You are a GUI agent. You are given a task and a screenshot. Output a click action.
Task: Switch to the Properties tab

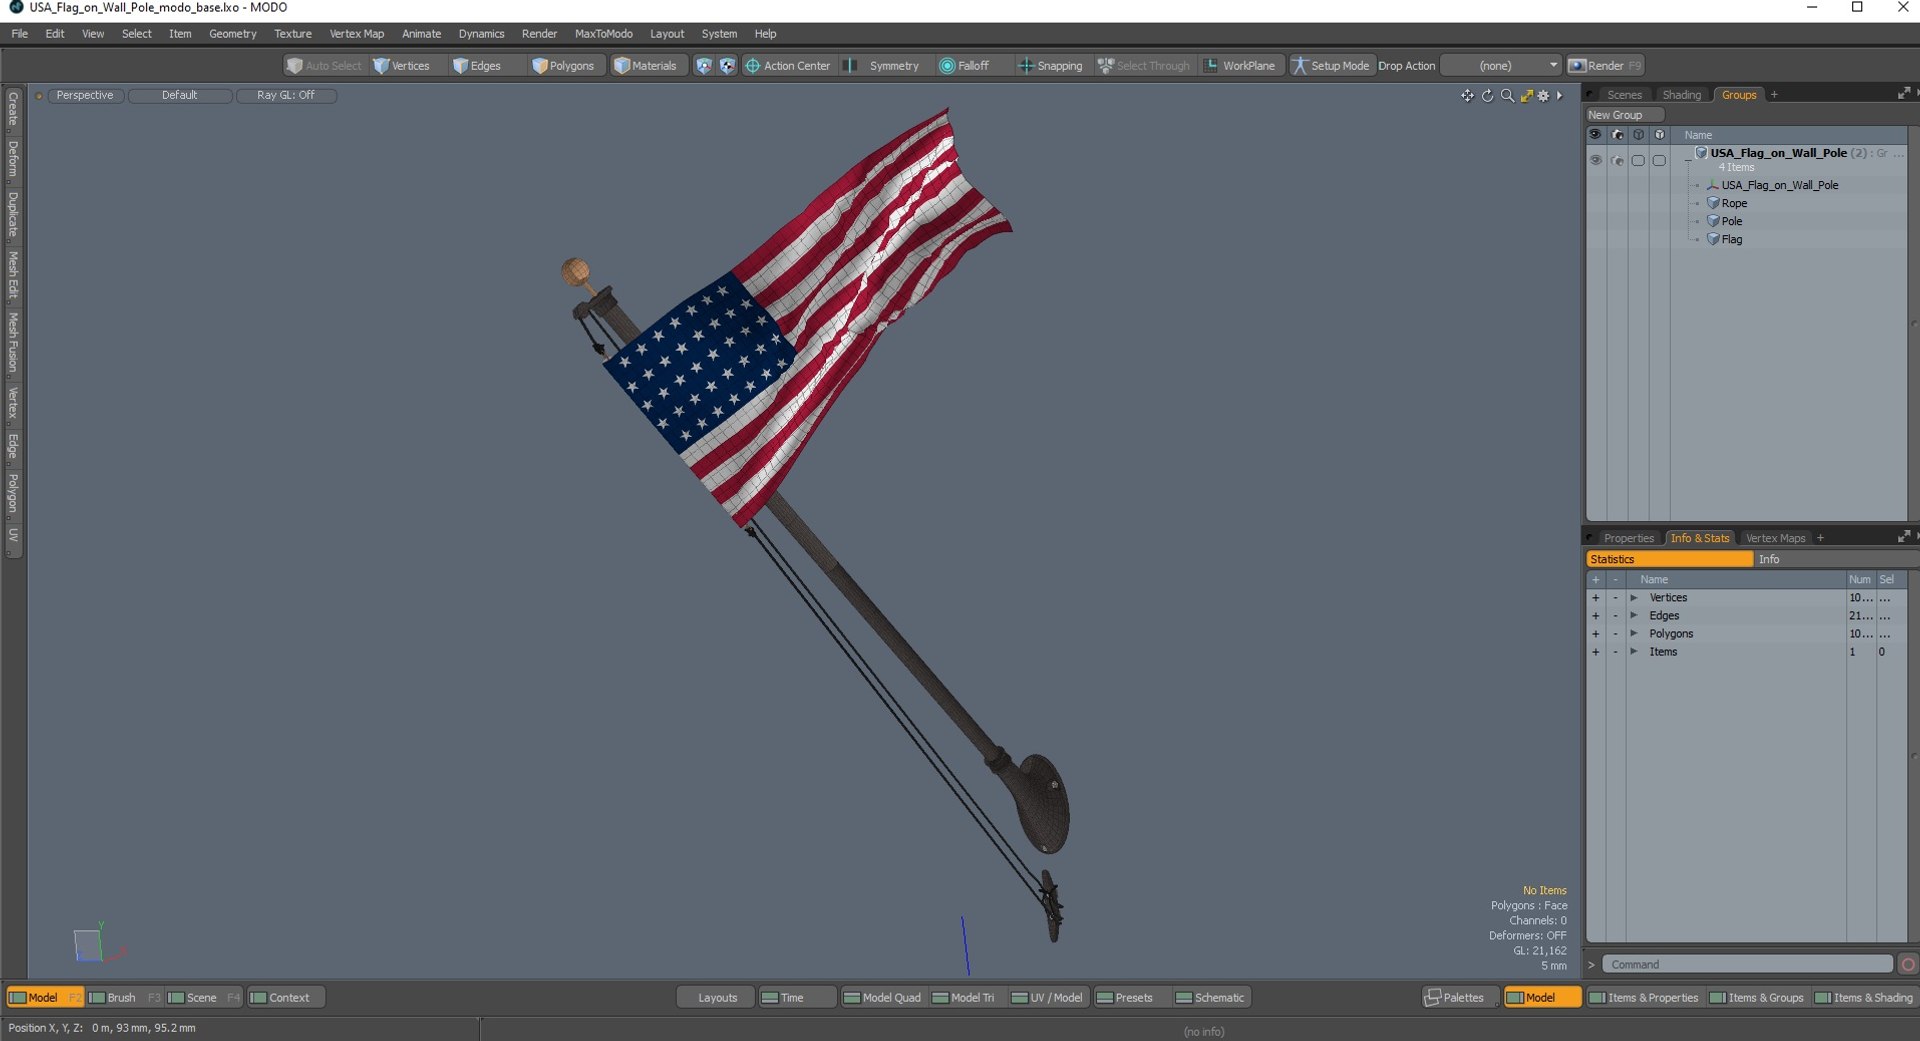coord(1628,538)
